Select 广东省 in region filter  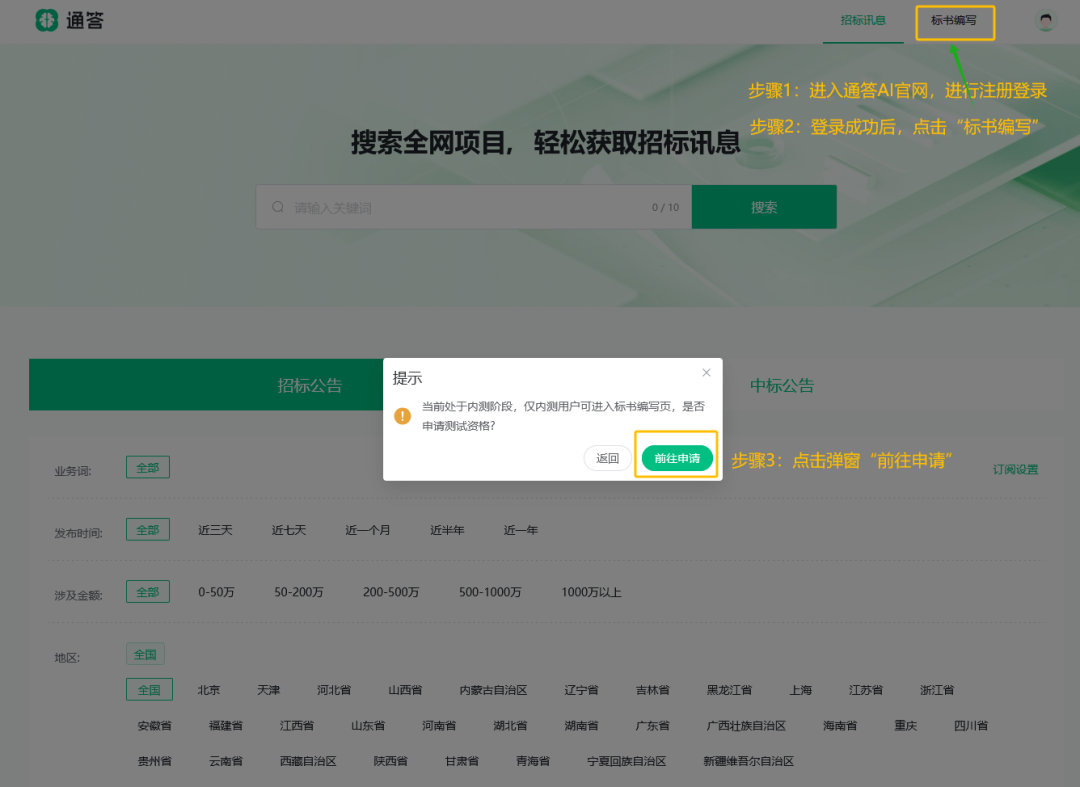(x=652, y=725)
